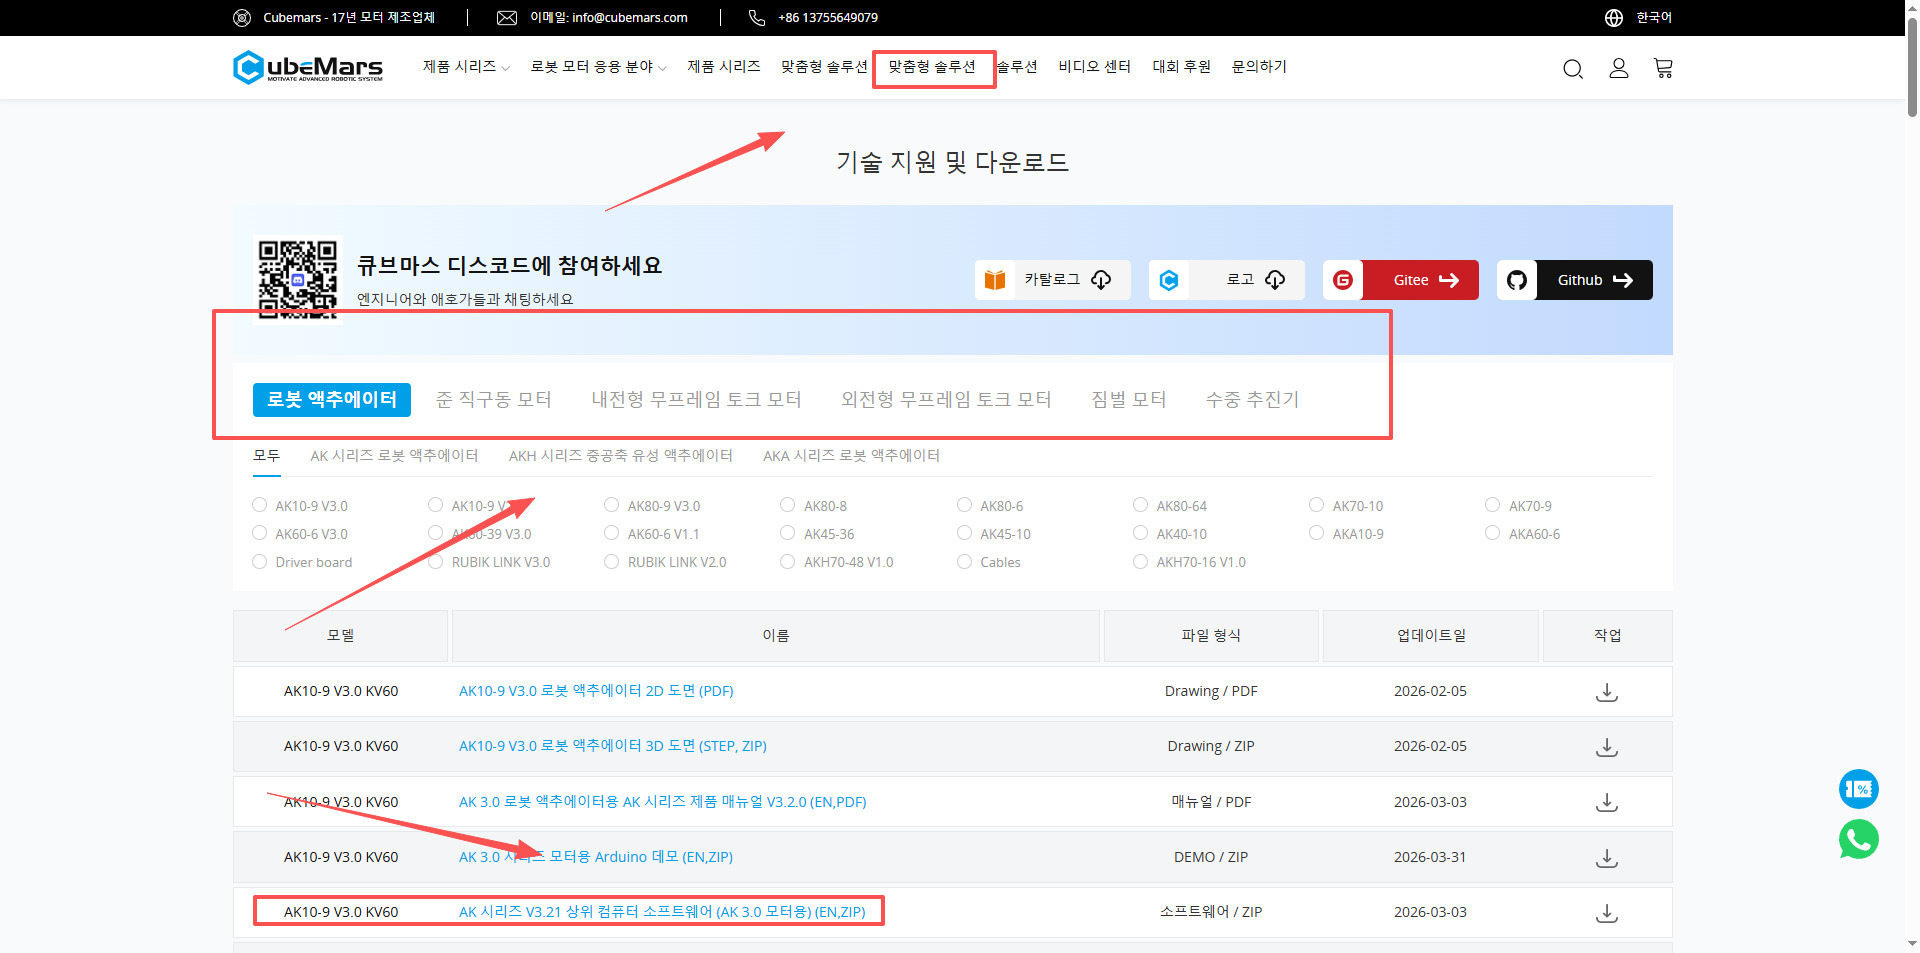Screen dimensions: 1920x953
Task: Choose the RUBIK LINK V2.0 radio button
Action: [612, 562]
